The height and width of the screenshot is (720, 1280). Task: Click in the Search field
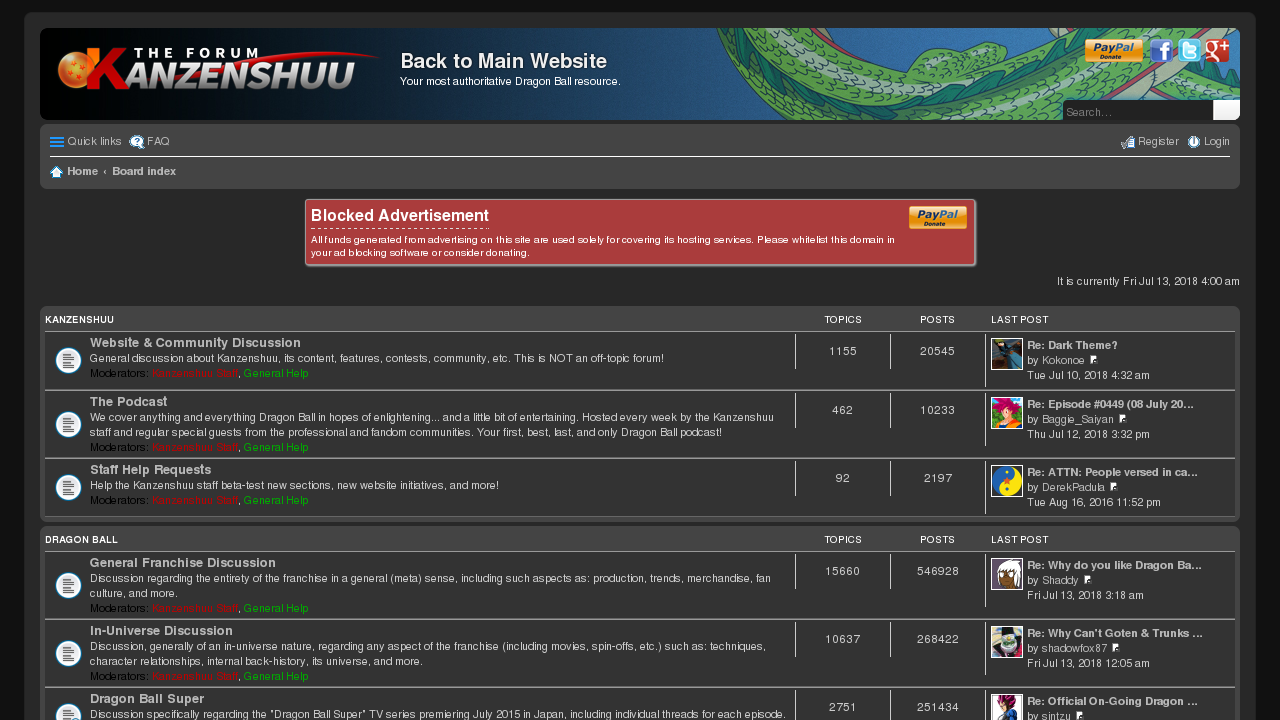click(x=1138, y=111)
